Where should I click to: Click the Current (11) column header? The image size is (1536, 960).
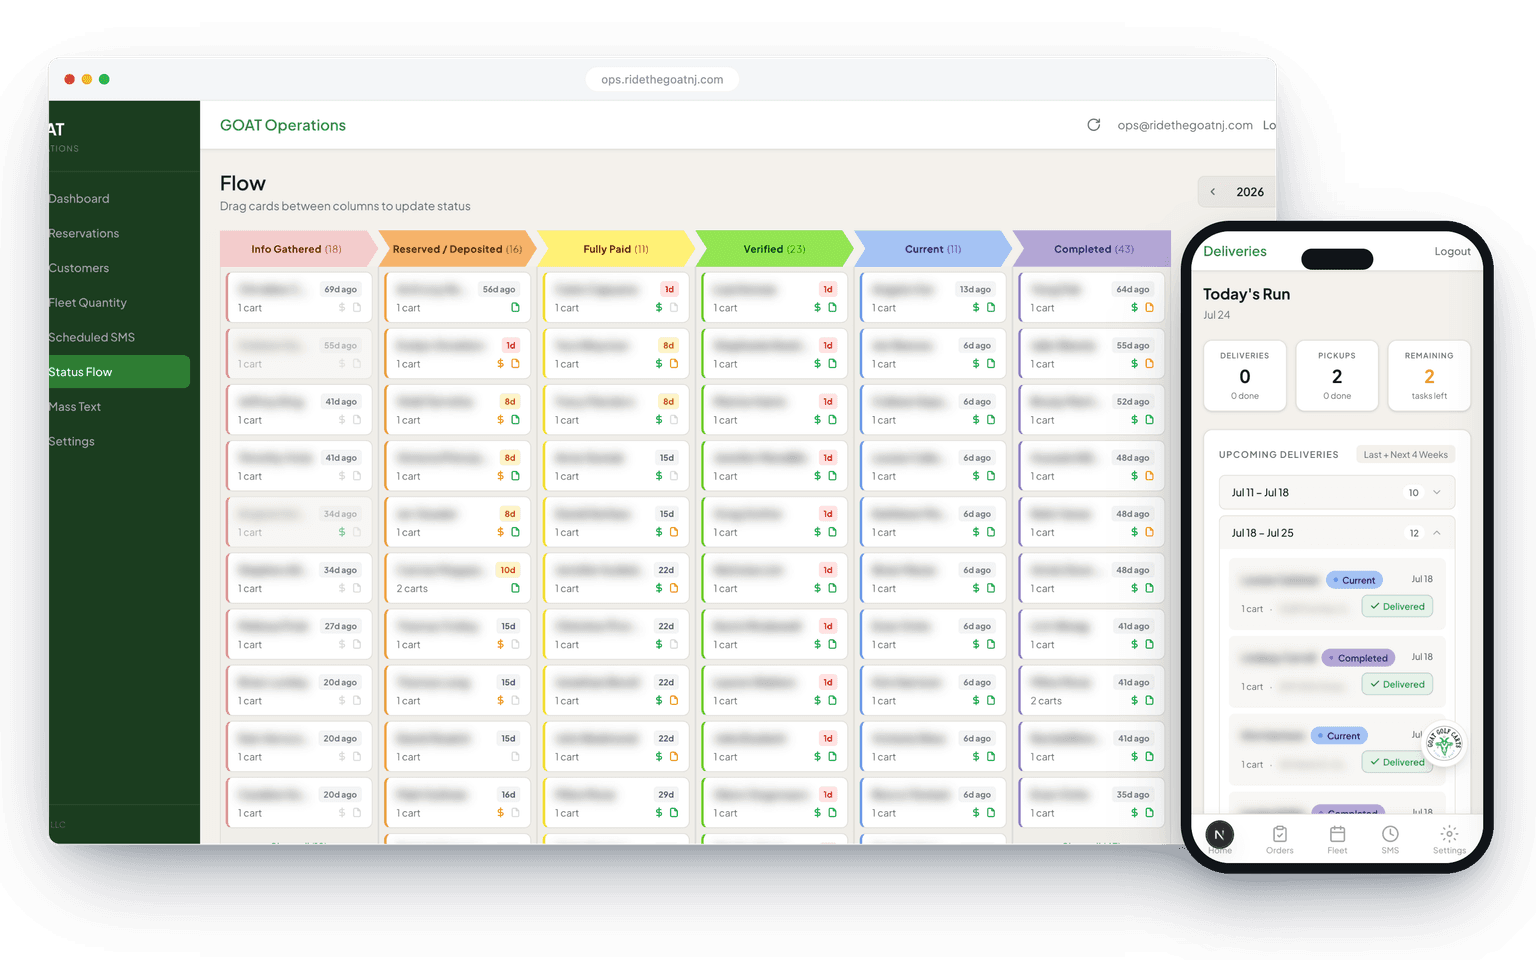pyautogui.click(x=933, y=249)
